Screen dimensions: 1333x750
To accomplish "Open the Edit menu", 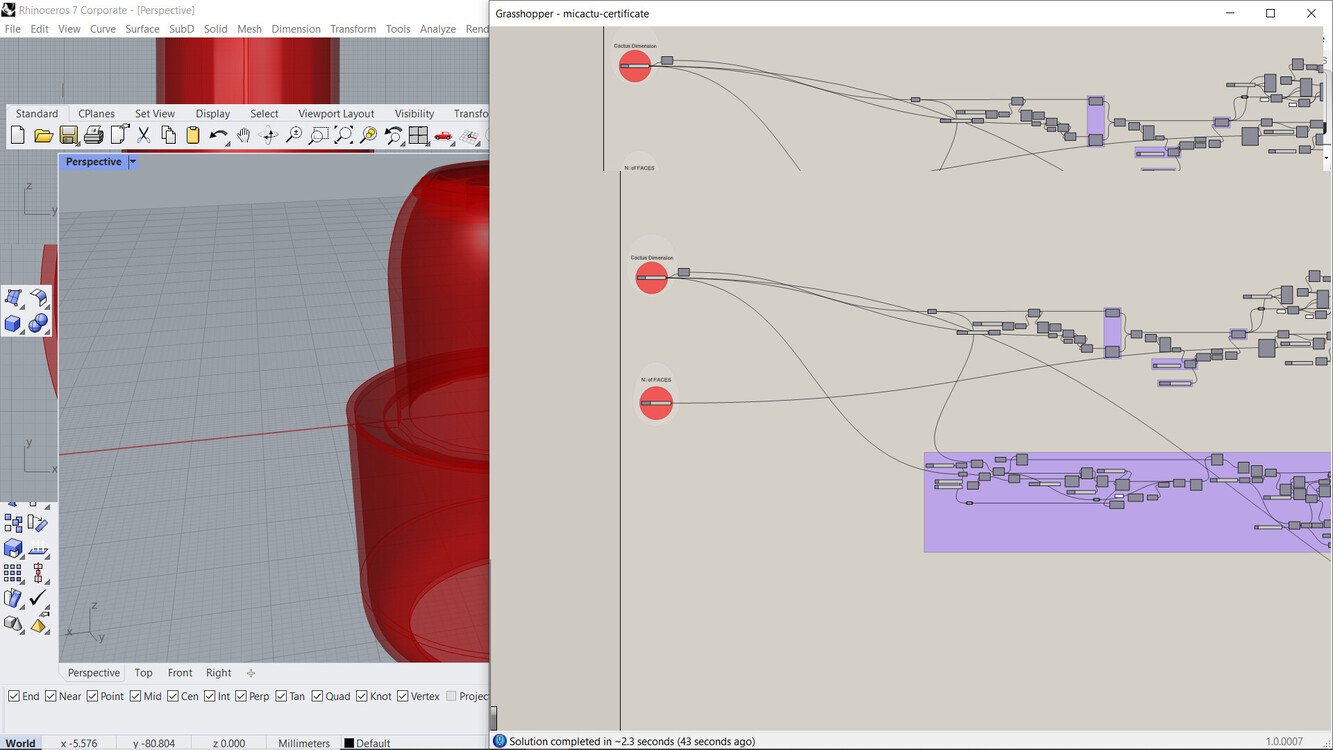I will tap(40, 29).
